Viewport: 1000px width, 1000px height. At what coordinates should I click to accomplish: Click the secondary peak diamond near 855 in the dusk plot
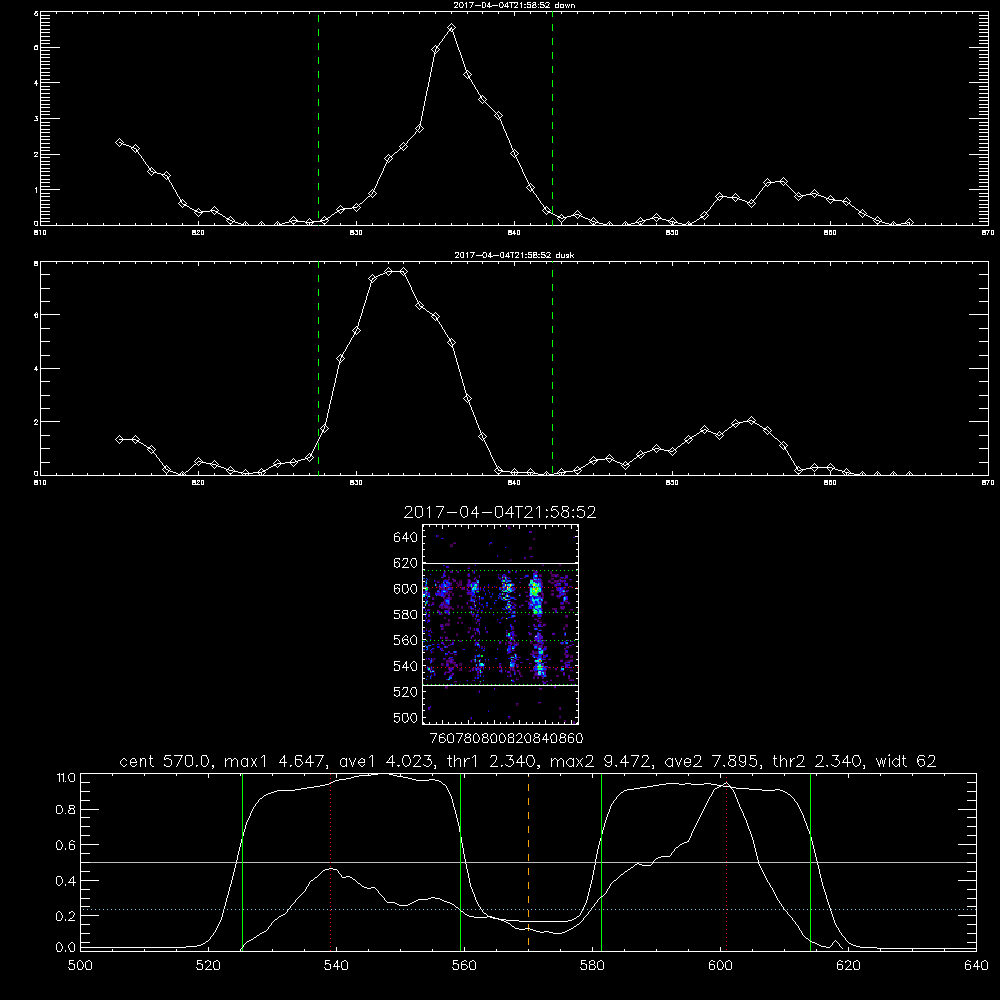[x=751, y=420]
